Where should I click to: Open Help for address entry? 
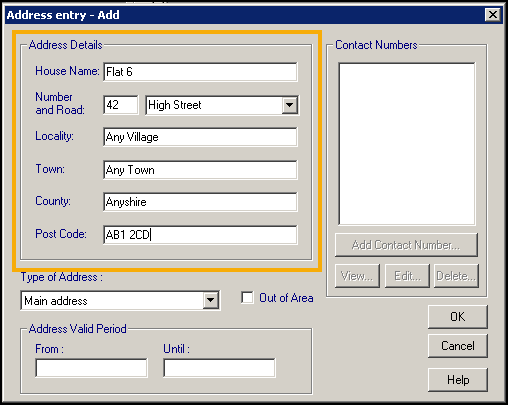coord(457,380)
